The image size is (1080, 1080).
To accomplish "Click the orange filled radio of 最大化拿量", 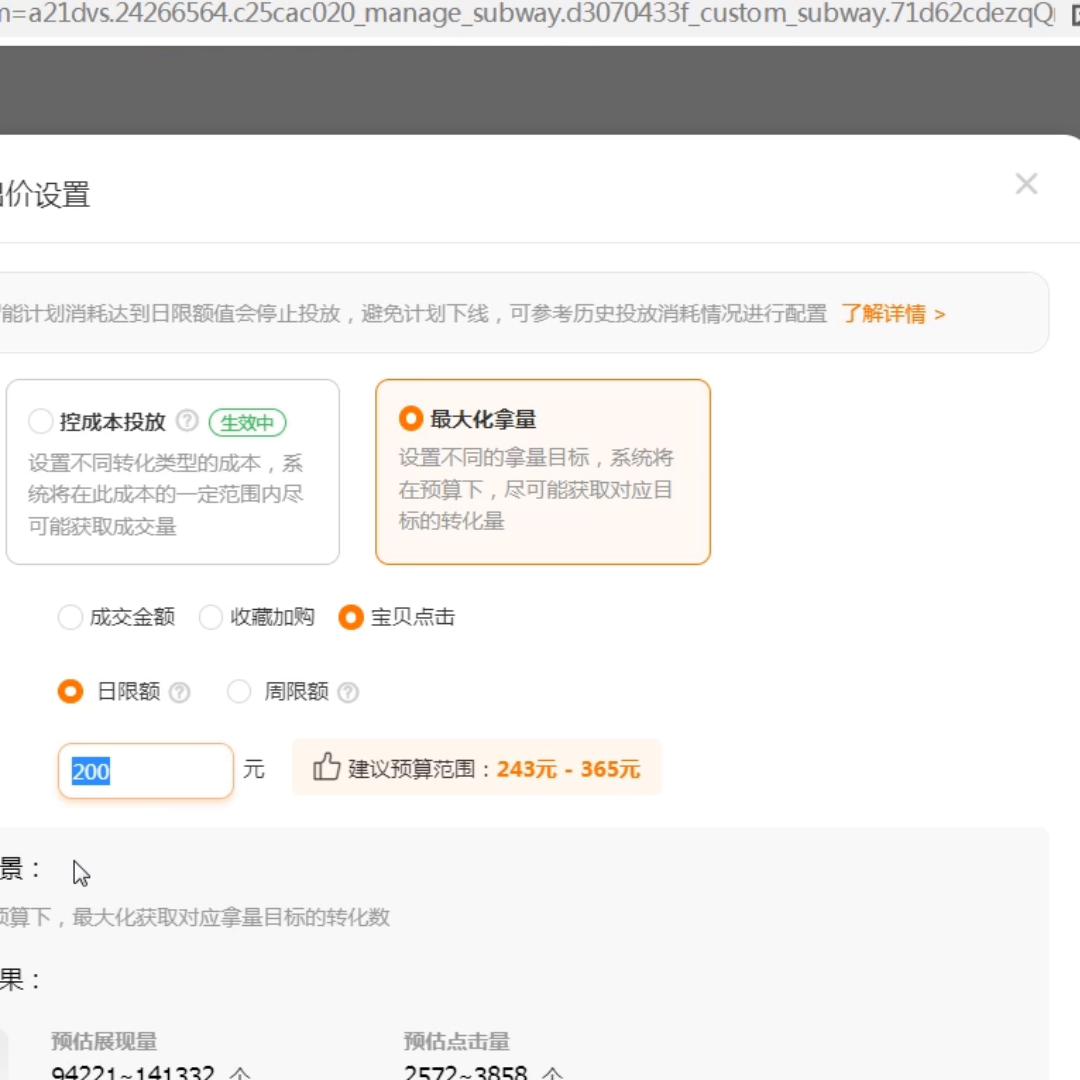I will pyautogui.click(x=410, y=419).
